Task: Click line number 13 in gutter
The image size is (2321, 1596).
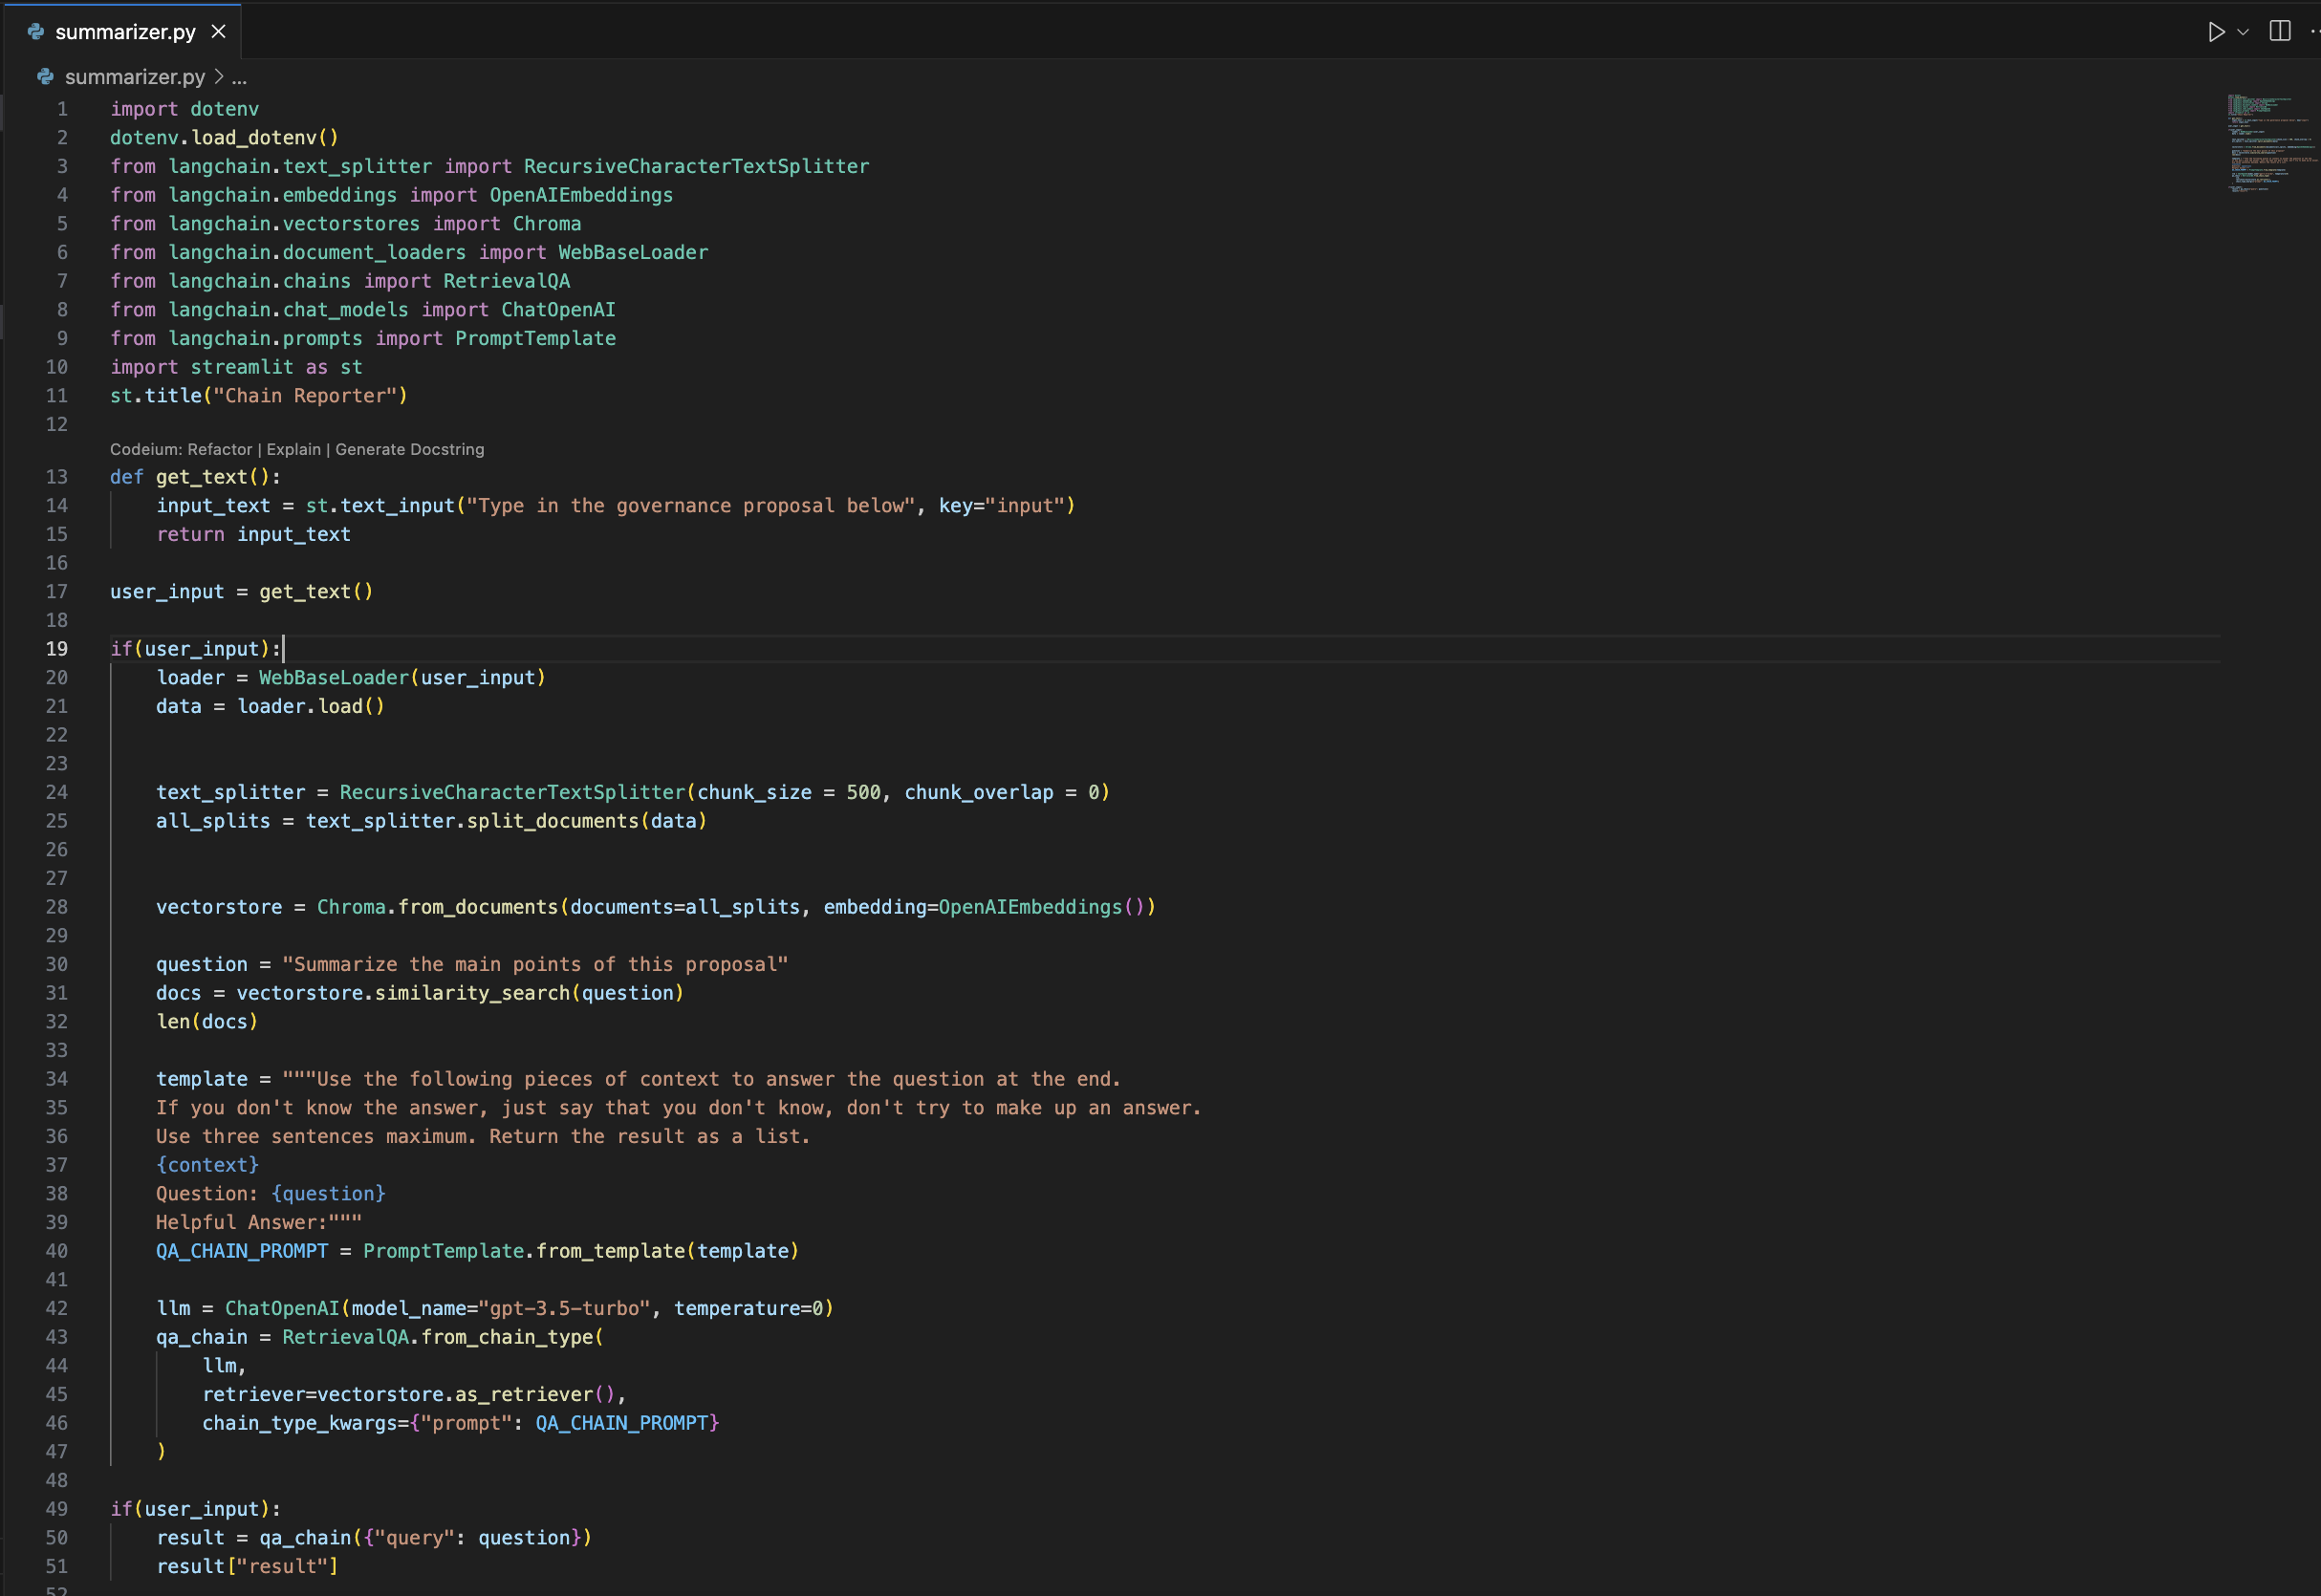Action: [x=57, y=477]
